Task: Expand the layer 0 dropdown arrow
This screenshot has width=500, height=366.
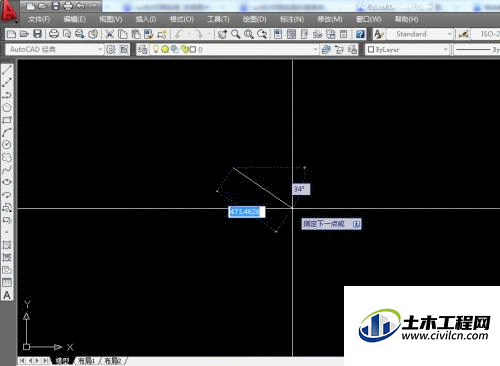Action: point(315,50)
